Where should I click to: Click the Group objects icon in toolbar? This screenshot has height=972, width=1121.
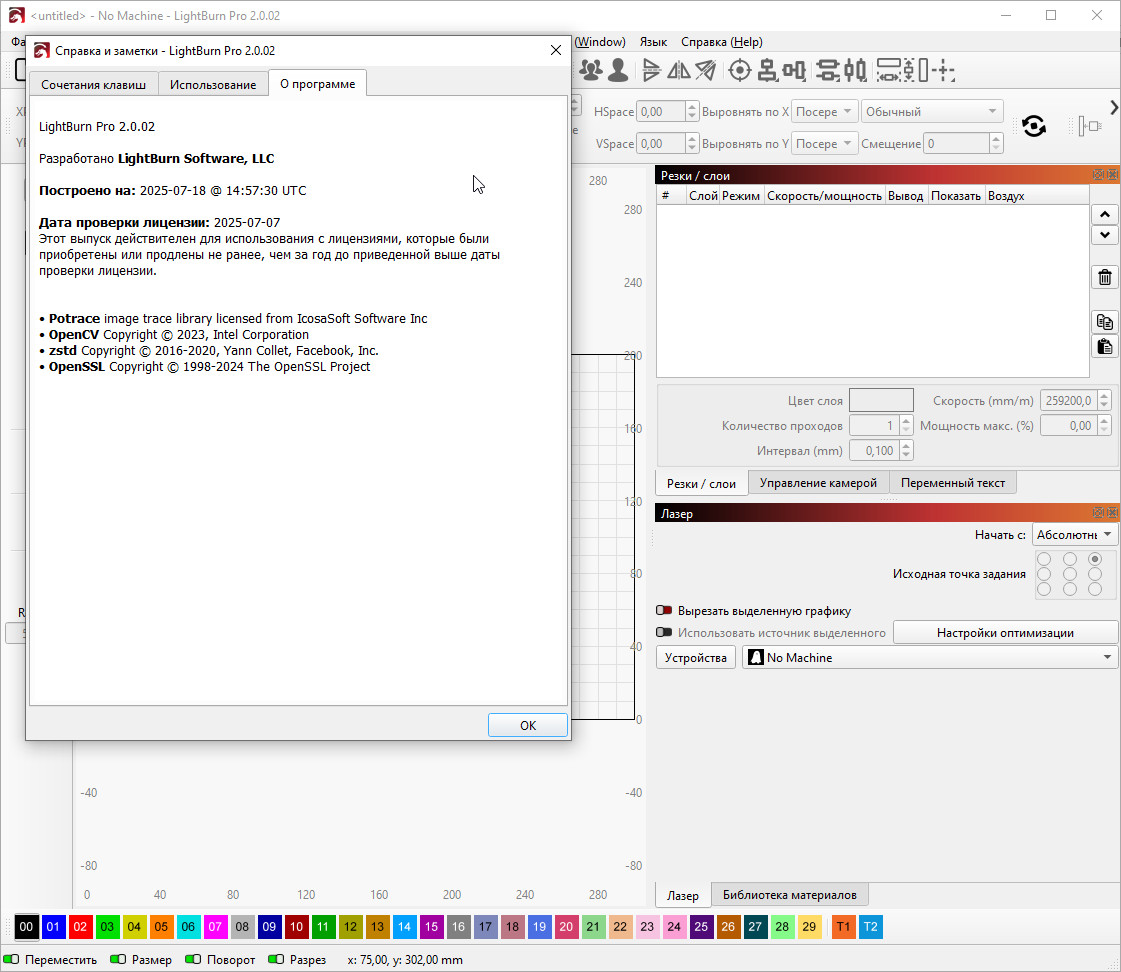tap(591, 70)
